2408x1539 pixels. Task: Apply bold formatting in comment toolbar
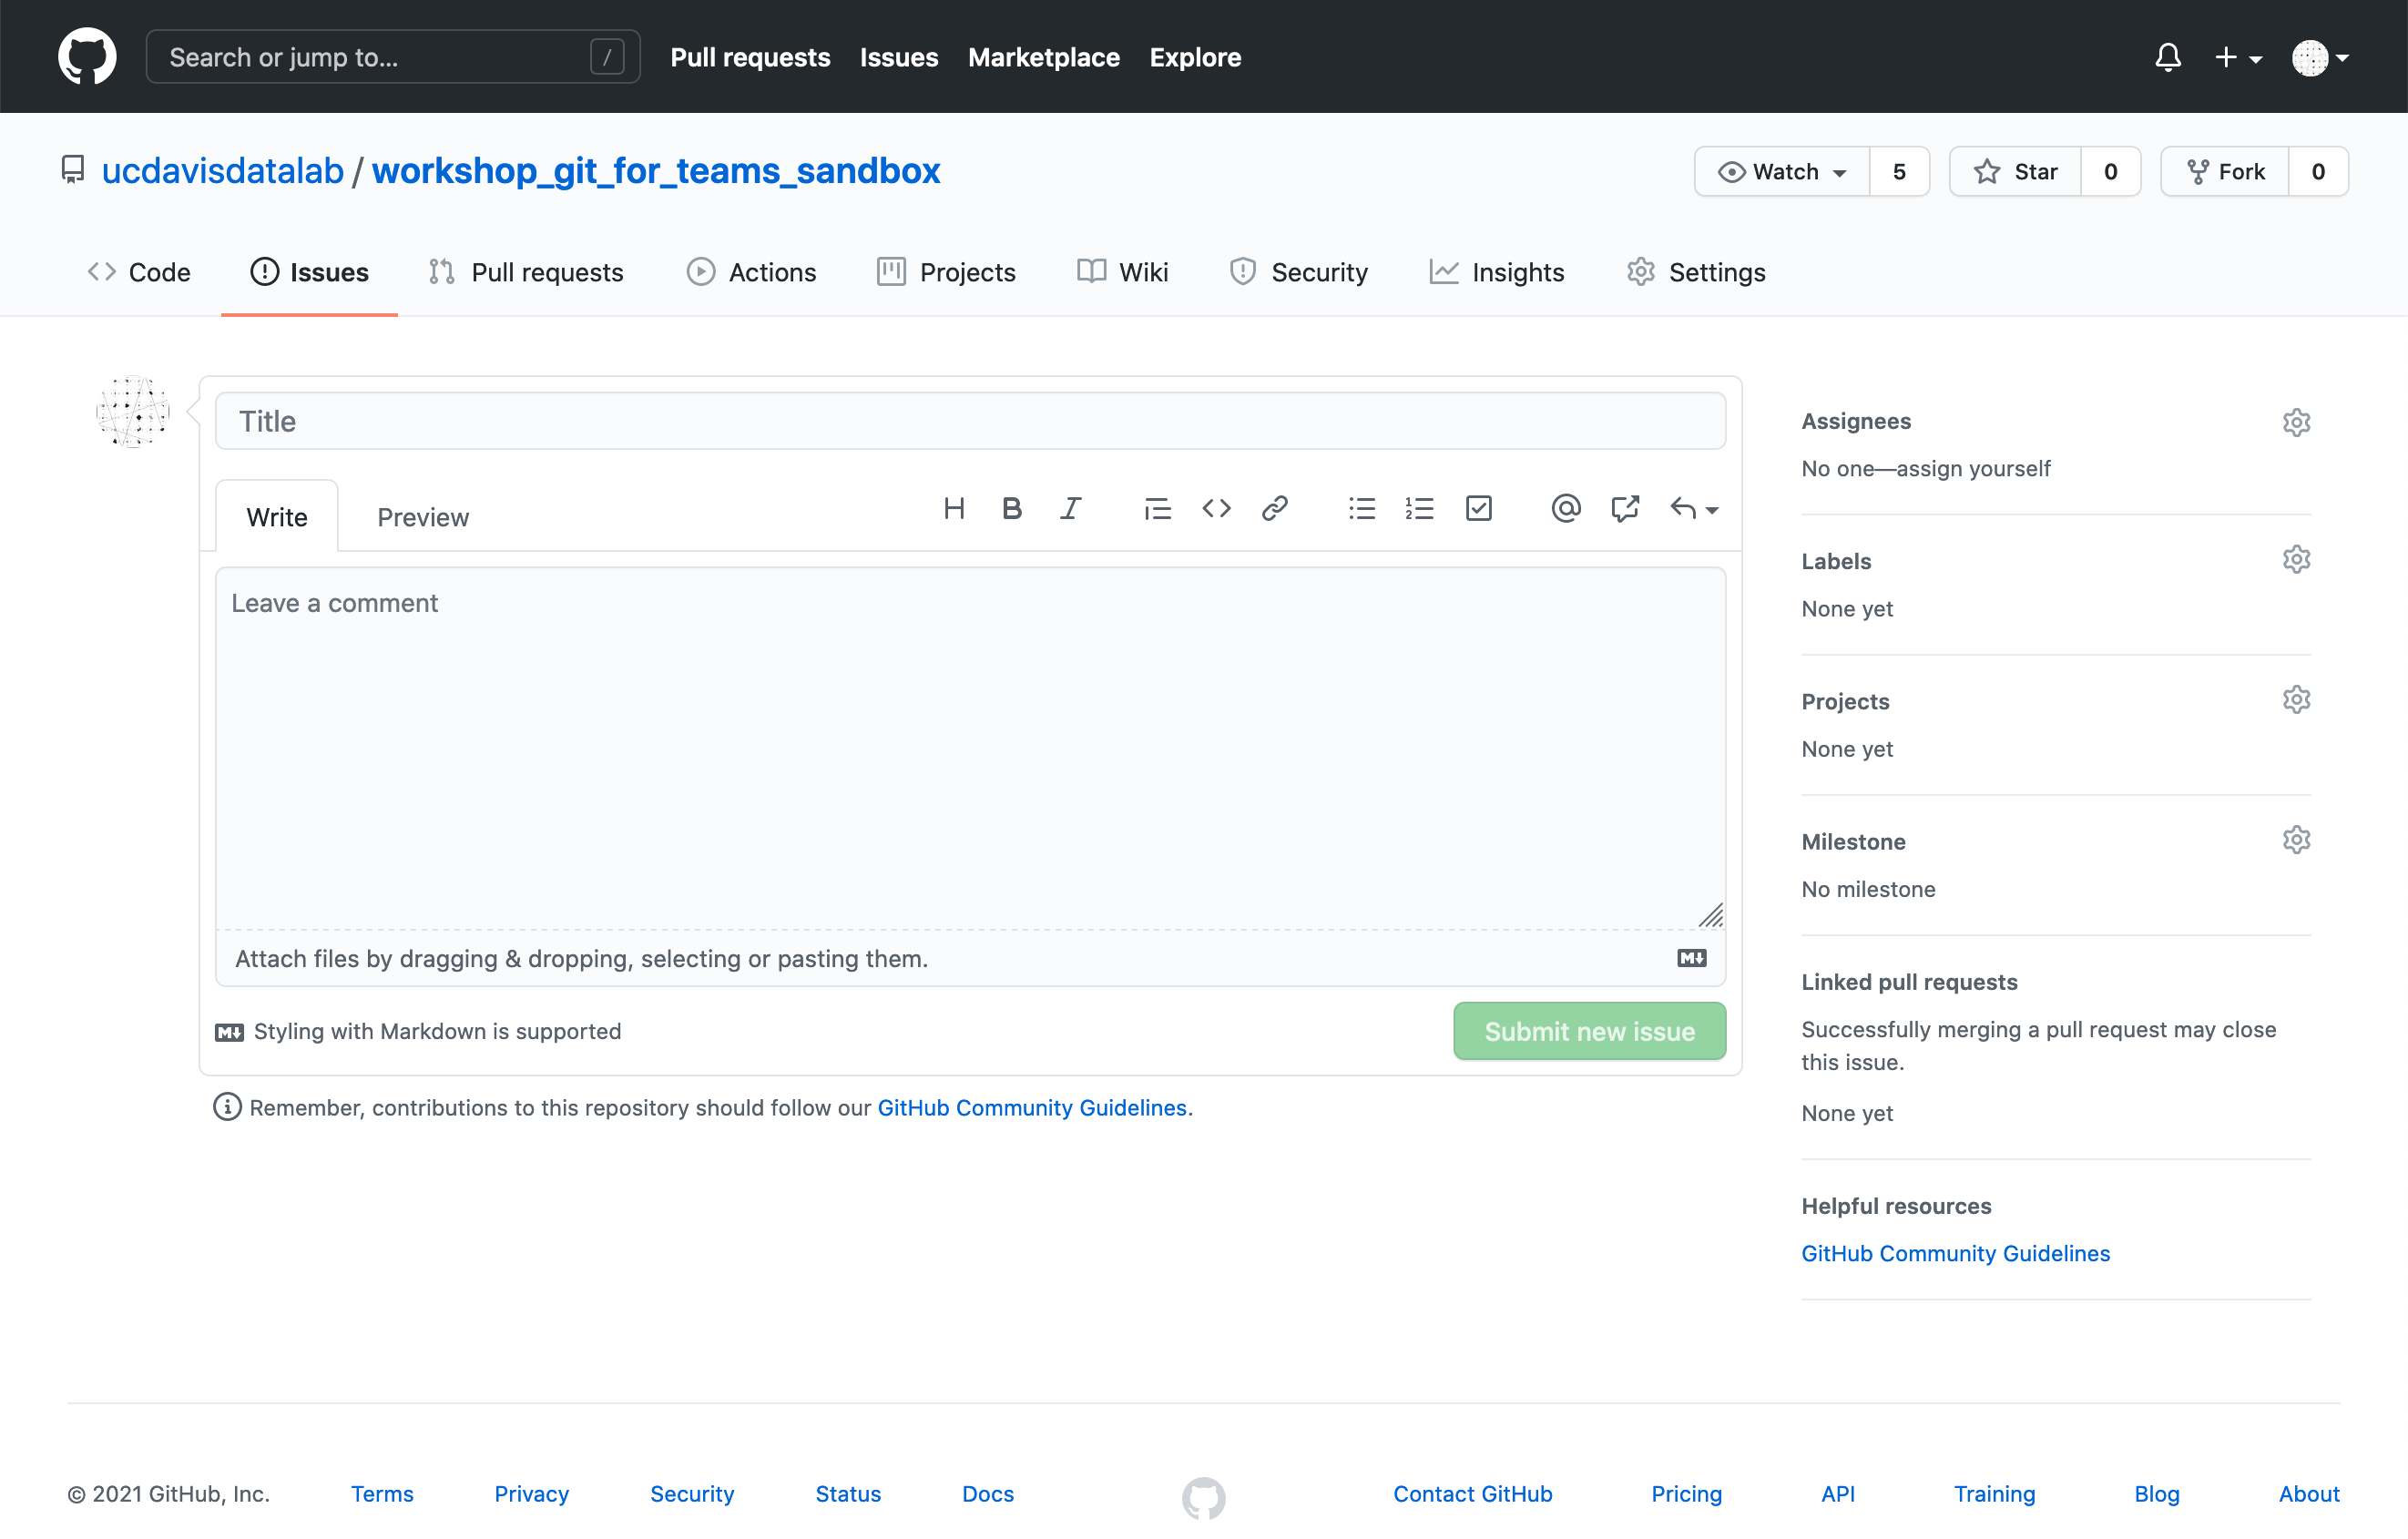1012,508
